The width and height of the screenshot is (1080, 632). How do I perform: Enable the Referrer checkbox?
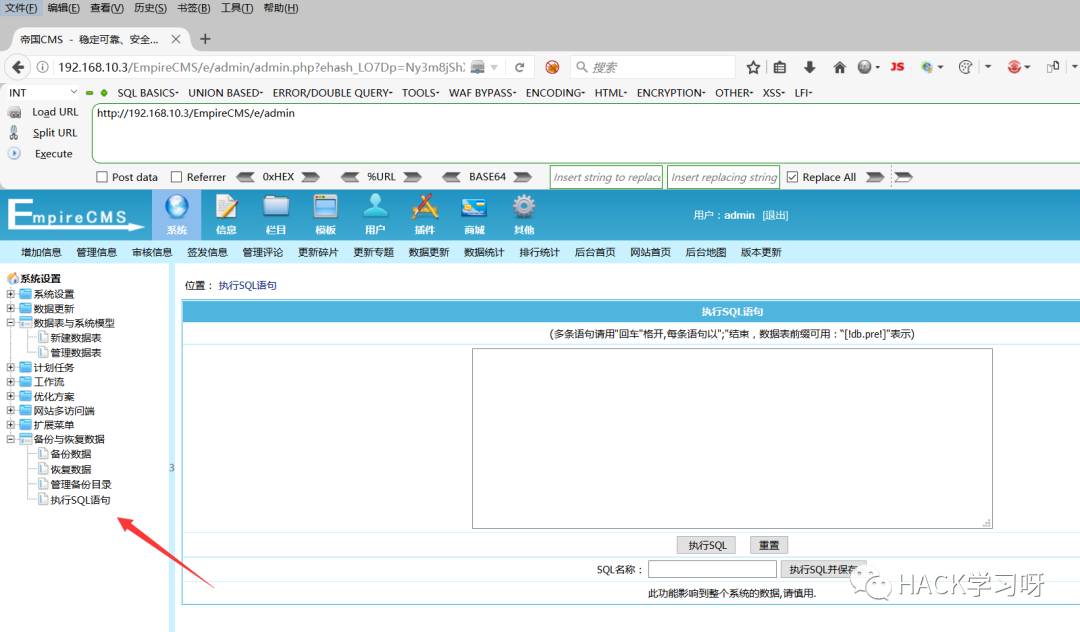pyautogui.click(x=176, y=177)
